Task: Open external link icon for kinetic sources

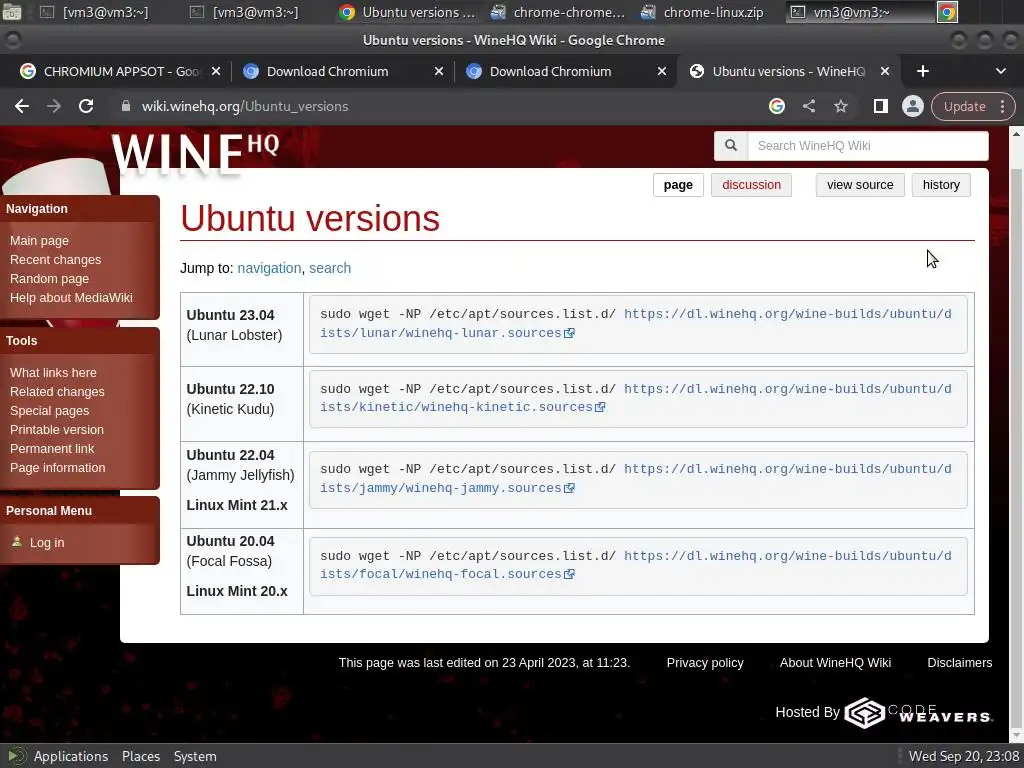Action: [x=600, y=407]
